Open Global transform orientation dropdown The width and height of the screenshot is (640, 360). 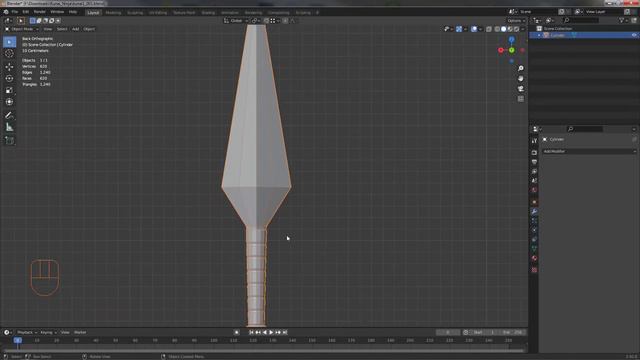coord(236,20)
